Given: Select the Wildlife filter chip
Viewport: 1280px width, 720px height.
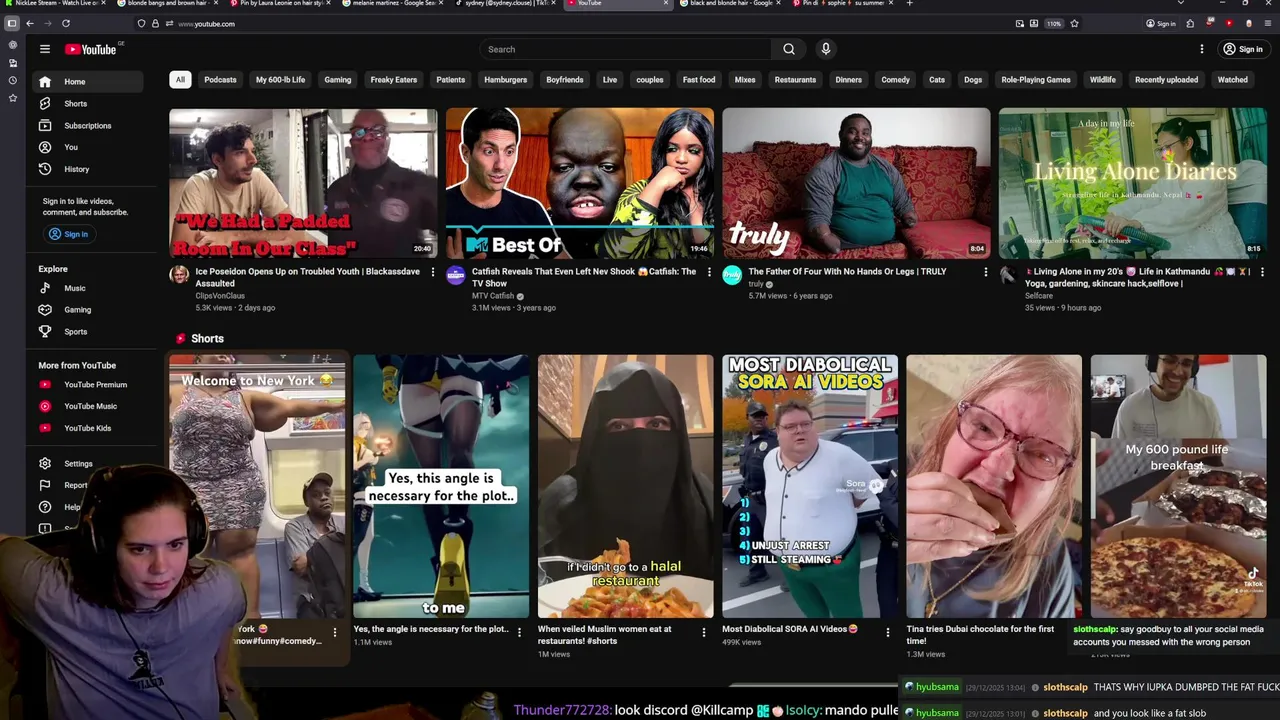Looking at the screenshot, I should (1103, 80).
